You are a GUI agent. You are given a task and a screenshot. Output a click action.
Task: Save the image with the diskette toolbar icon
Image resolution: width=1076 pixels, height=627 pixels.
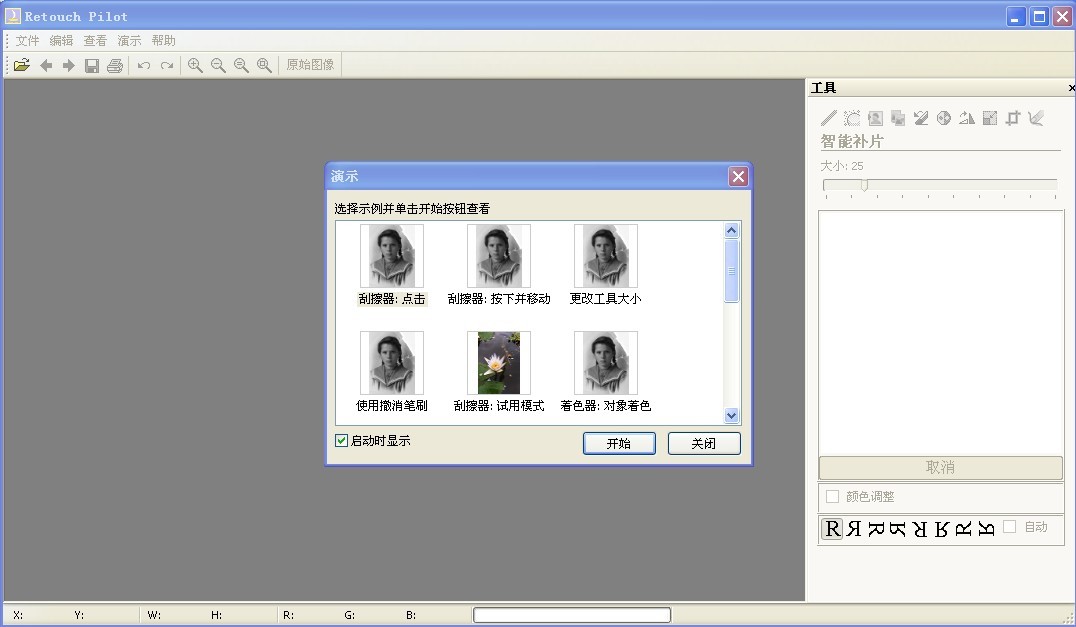93,64
